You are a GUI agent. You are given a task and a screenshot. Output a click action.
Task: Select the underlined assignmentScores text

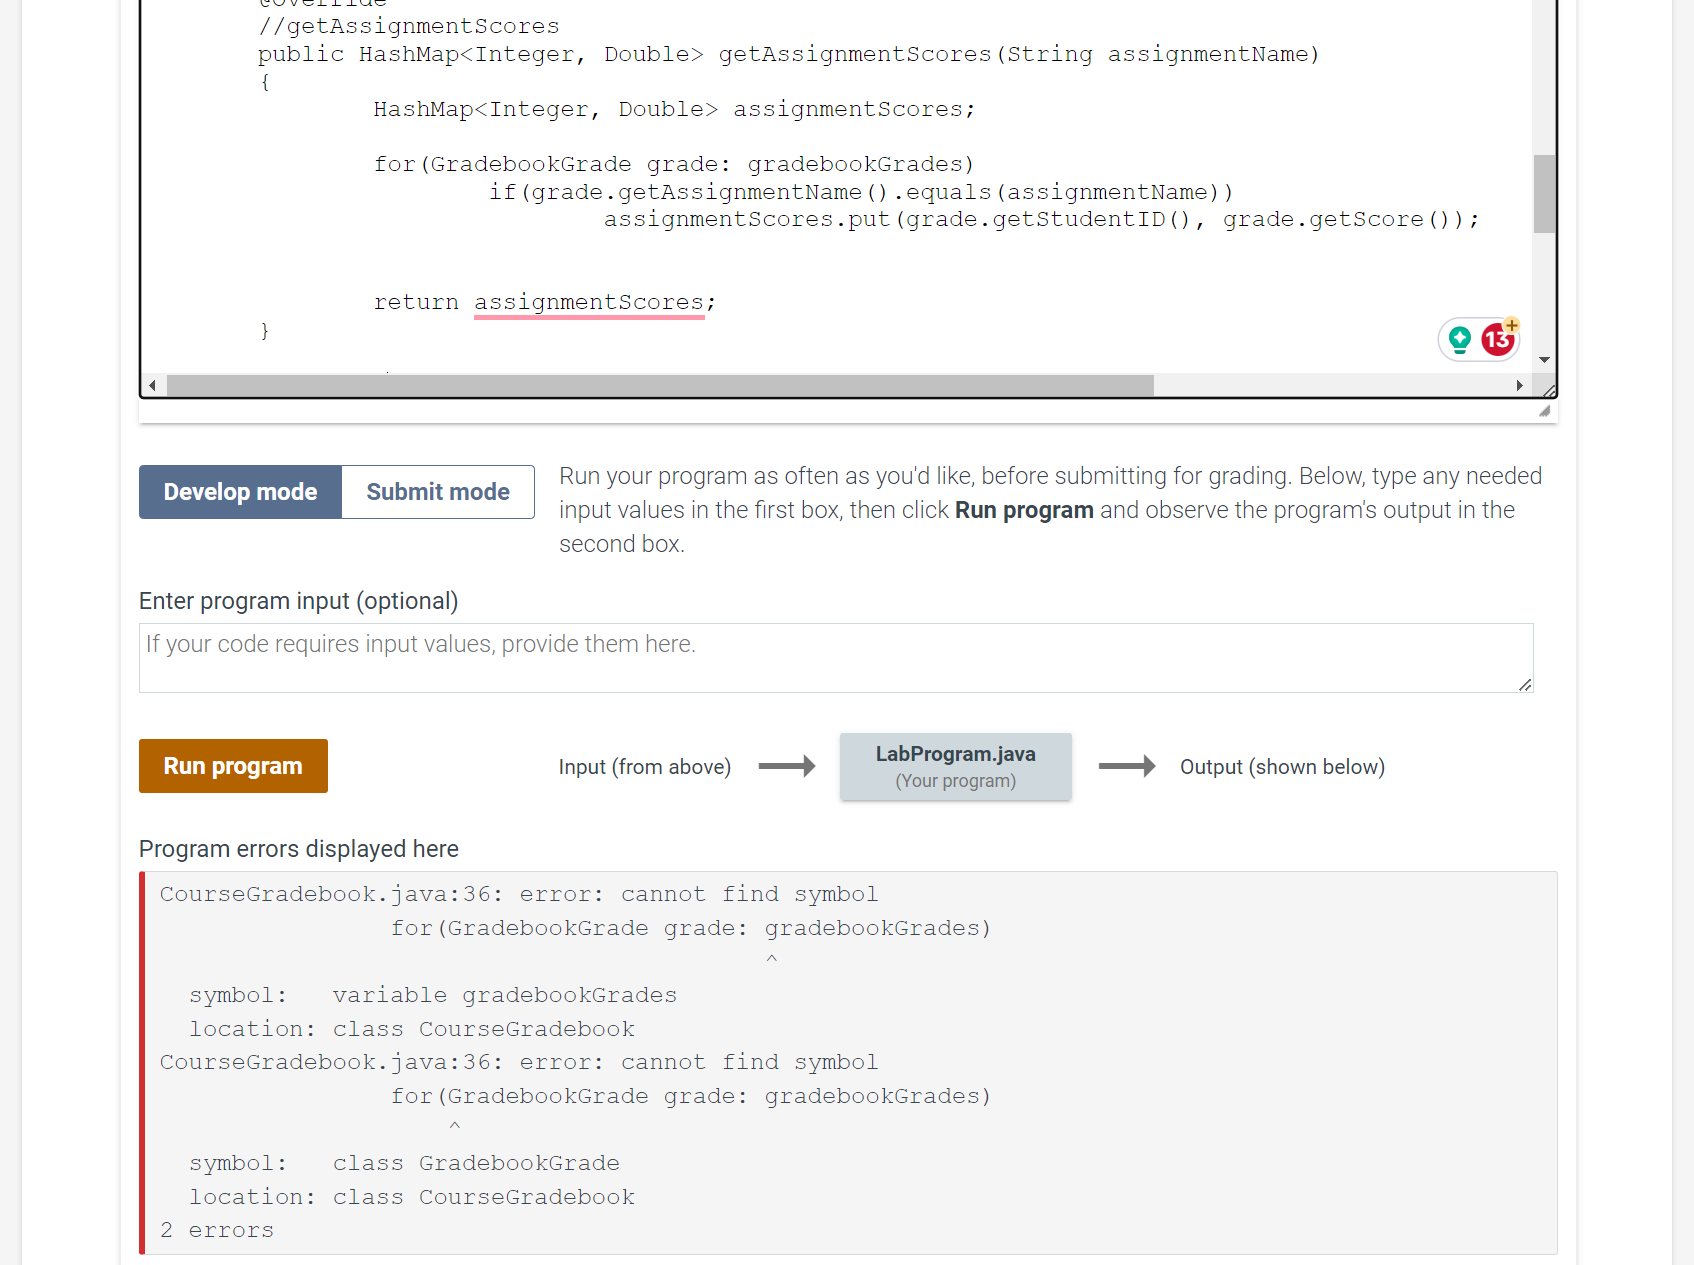click(x=589, y=302)
